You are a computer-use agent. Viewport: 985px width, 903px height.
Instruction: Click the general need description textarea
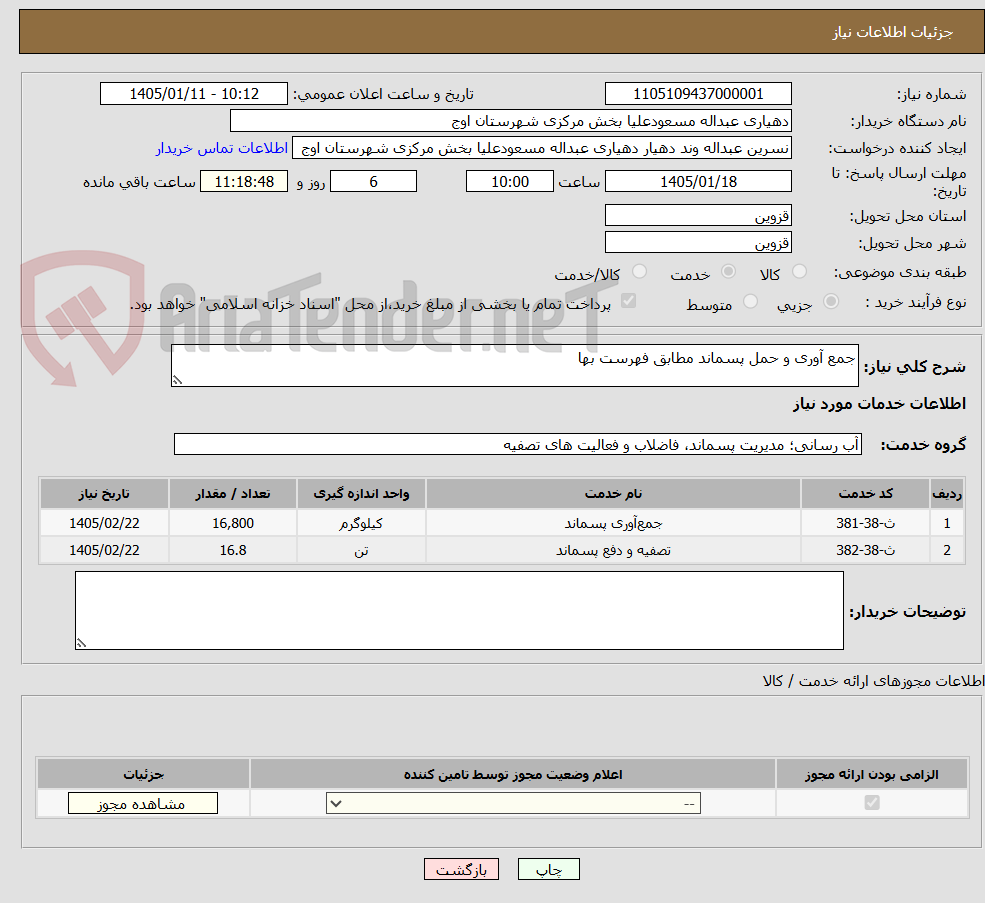(514, 365)
